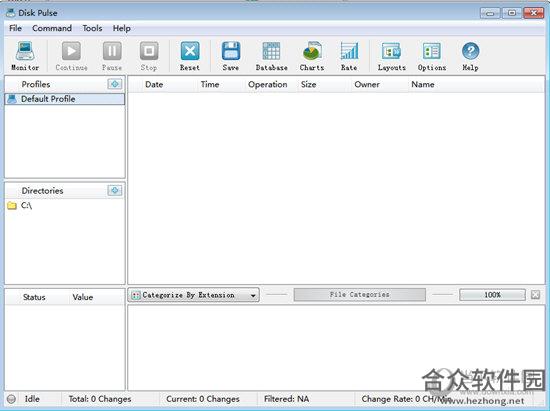This screenshot has height=411, width=550.
Task: Maximize the Disk Pulse window
Action: (512, 13)
